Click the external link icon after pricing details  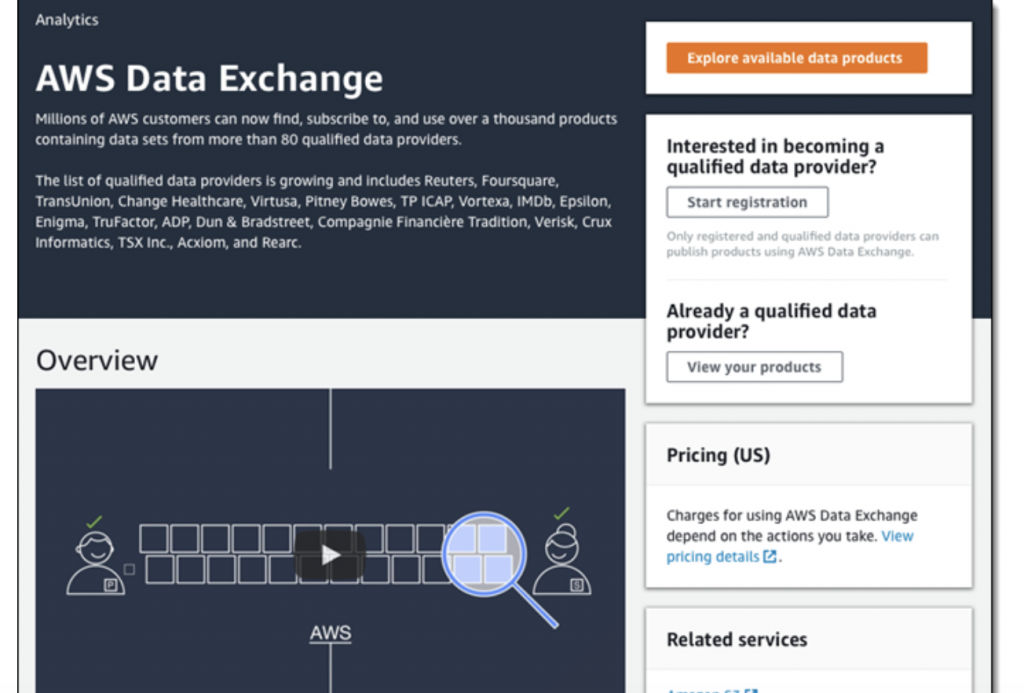coord(770,556)
